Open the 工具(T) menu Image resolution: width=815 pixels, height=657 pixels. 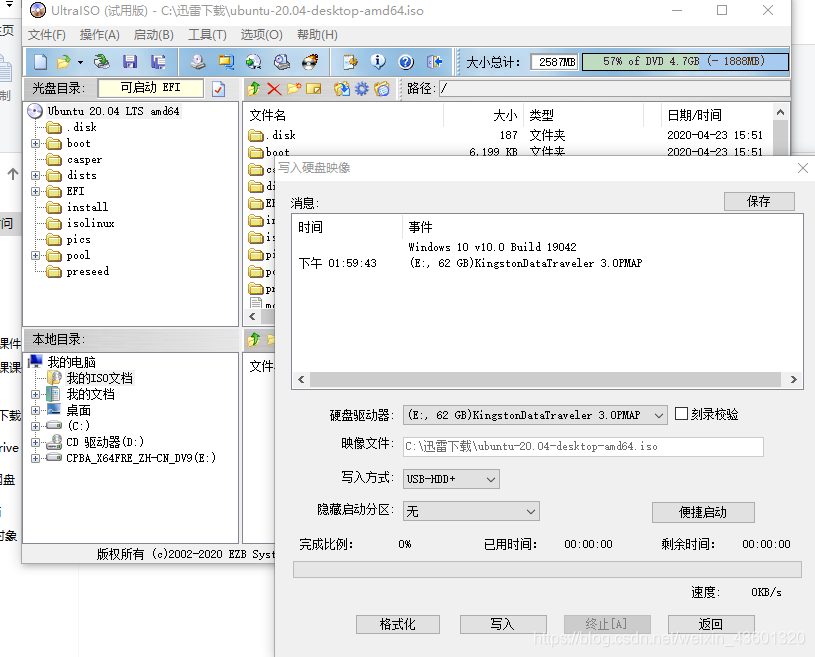[207, 35]
